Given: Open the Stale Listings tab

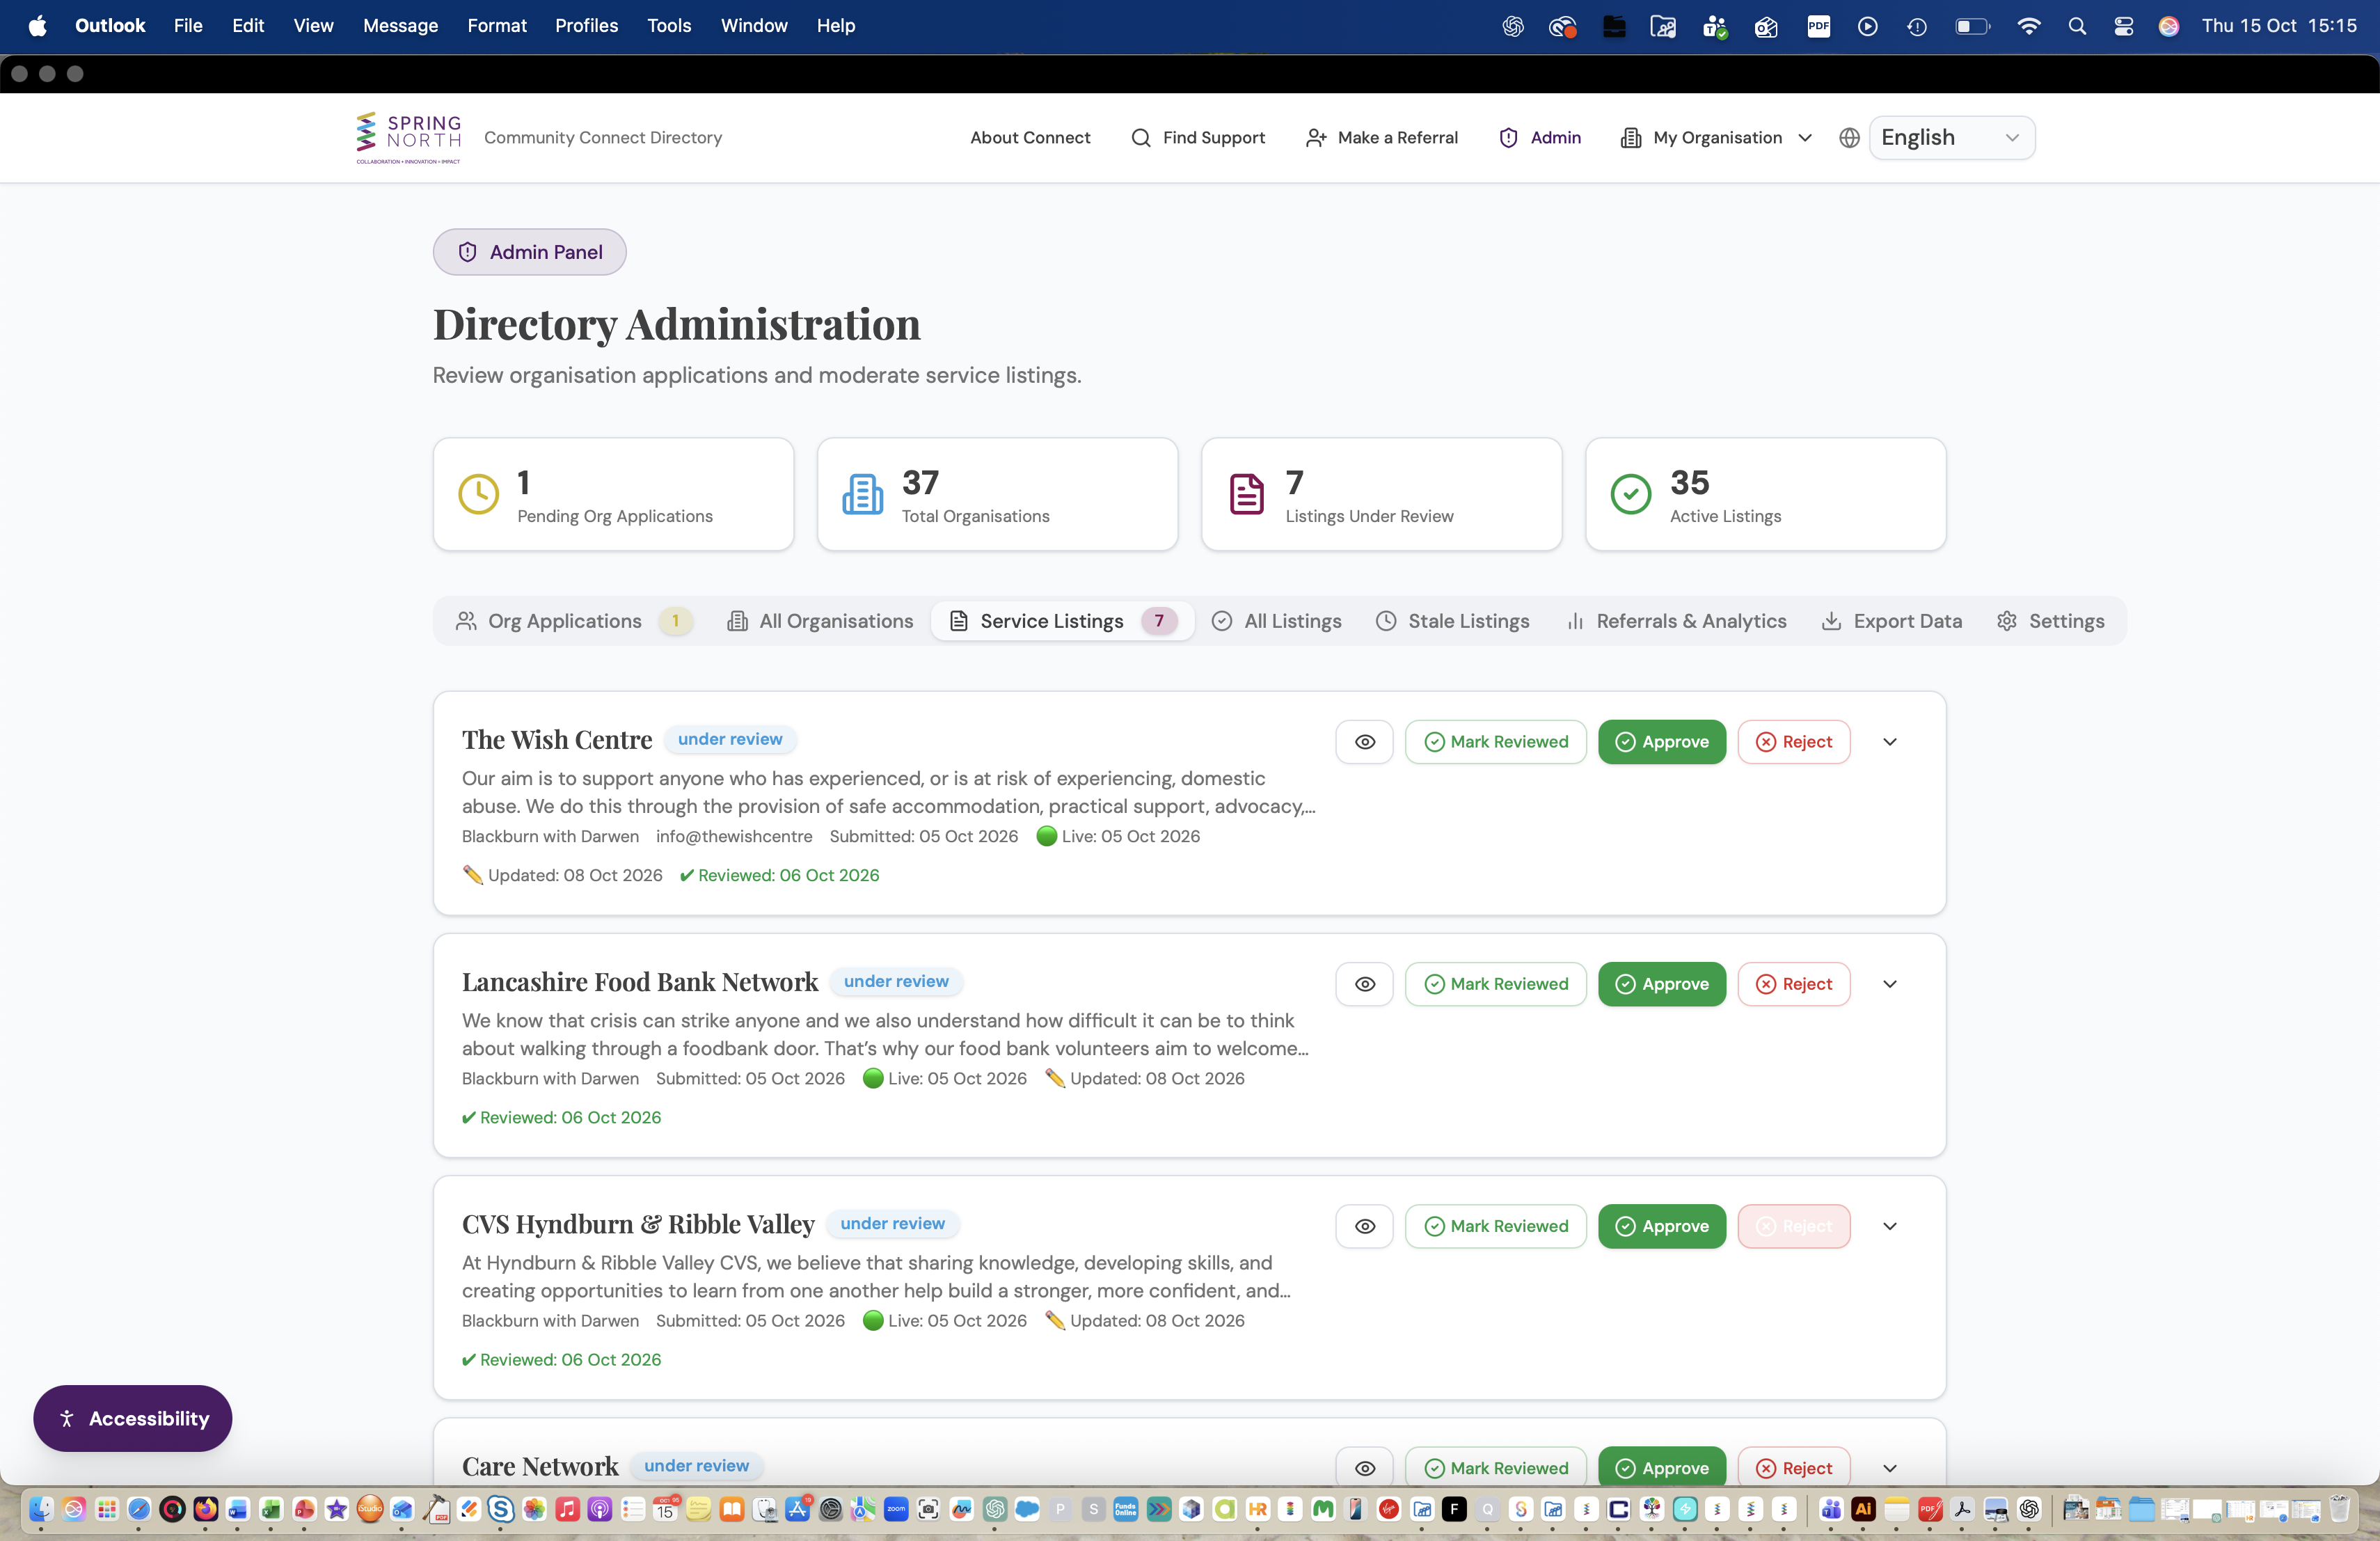Looking at the screenshot, I should coord(1453,621).
